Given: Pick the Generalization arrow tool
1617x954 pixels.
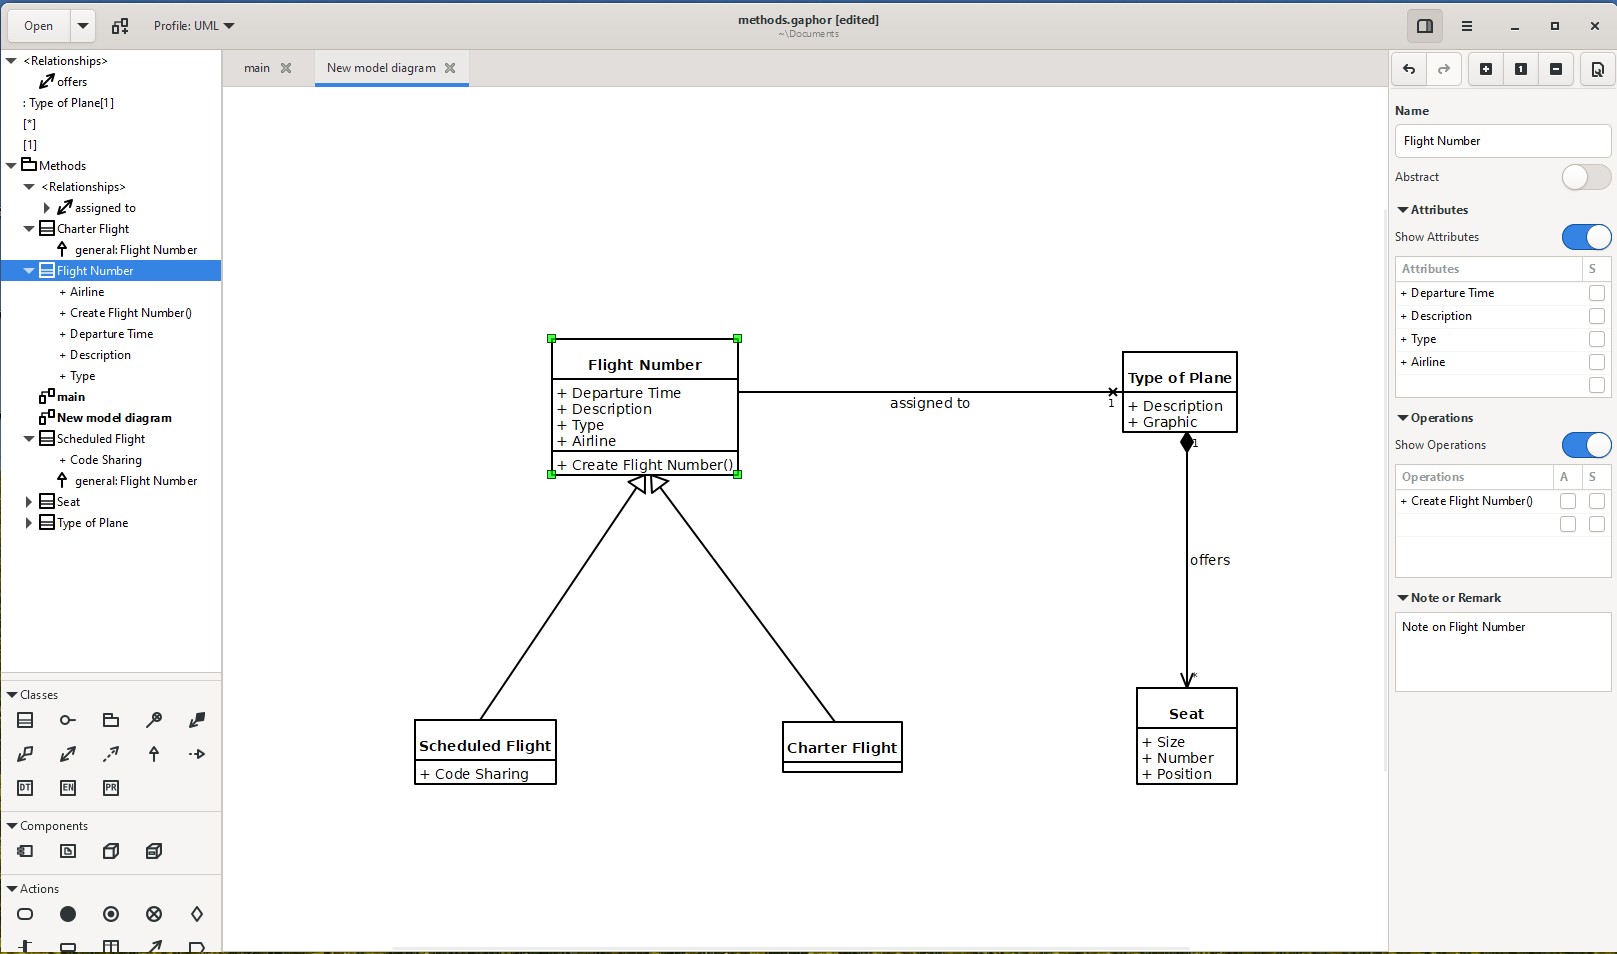Looking at the screenshot, I should [154, 754].
